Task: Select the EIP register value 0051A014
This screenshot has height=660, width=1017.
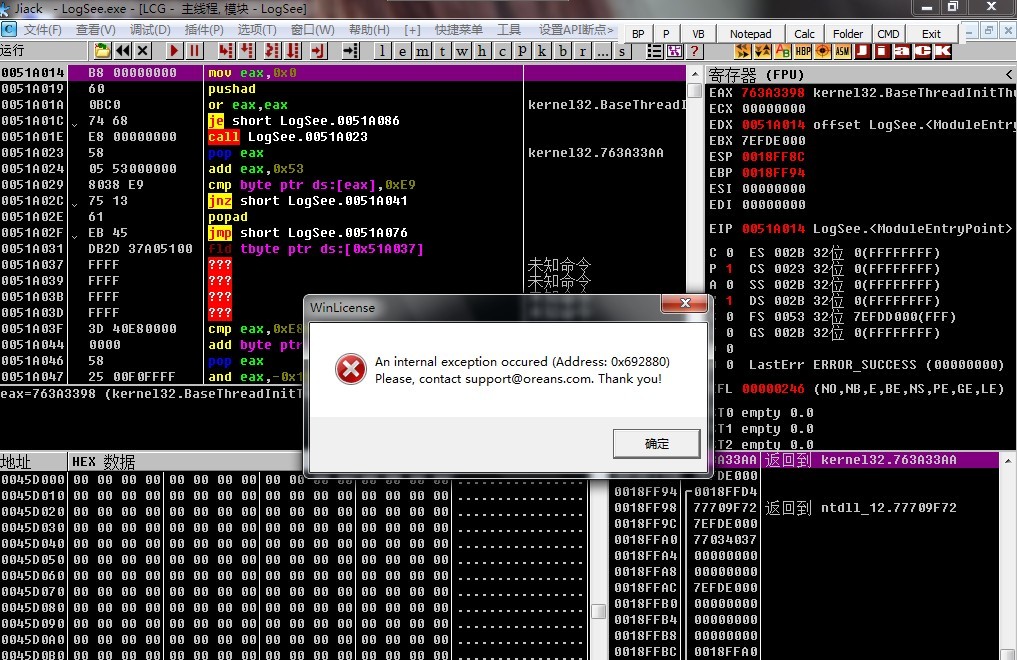Action: 773,229
